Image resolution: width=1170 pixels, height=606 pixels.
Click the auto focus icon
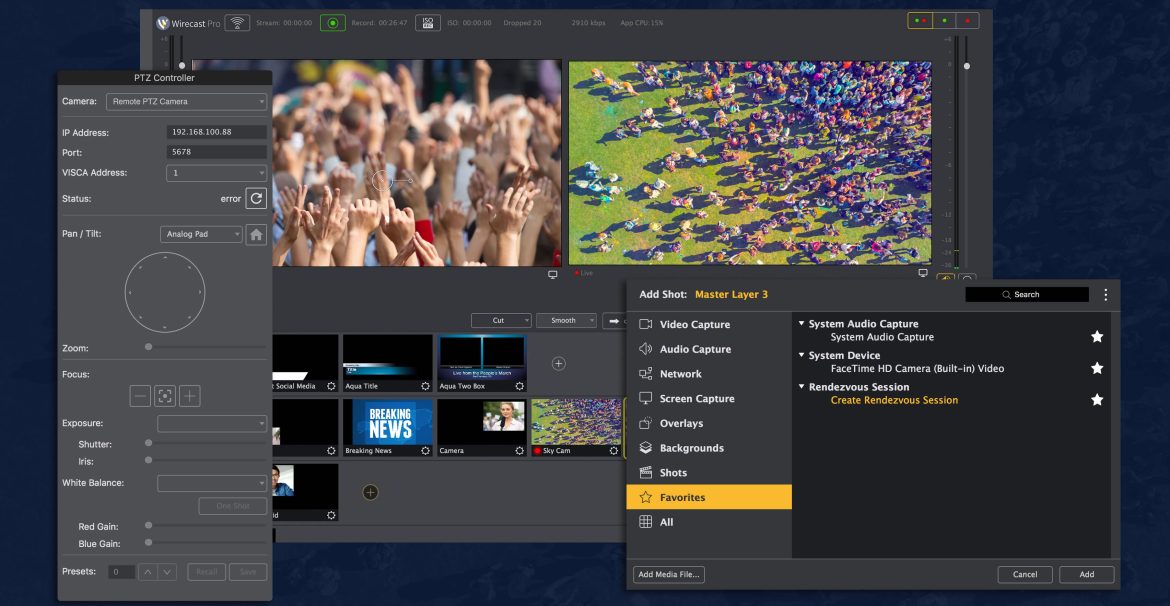pos(165,396)
